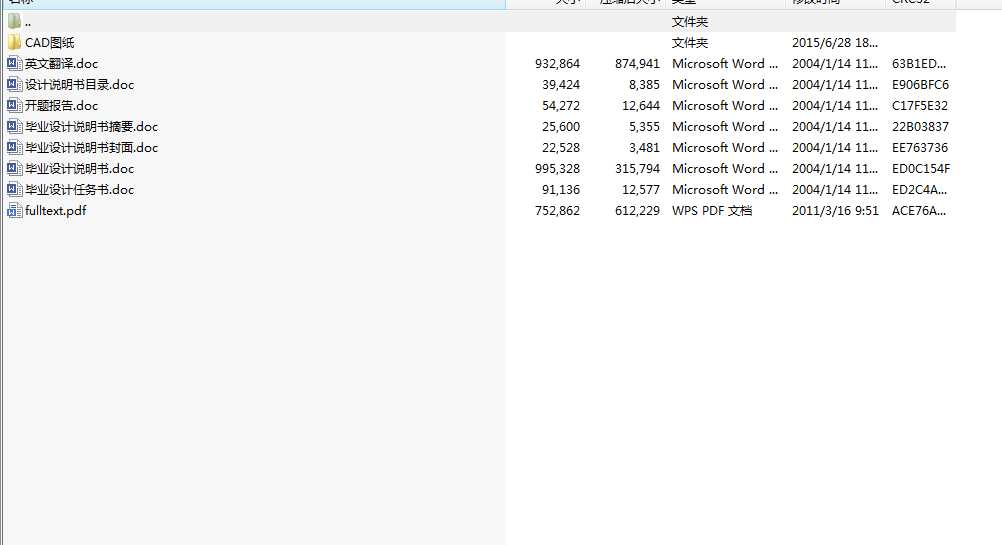The height and width of the screenshot is (545, 1002).
Task: Click the Word icon beside 毕业设计任务书.doc
Action: (14, 190)
